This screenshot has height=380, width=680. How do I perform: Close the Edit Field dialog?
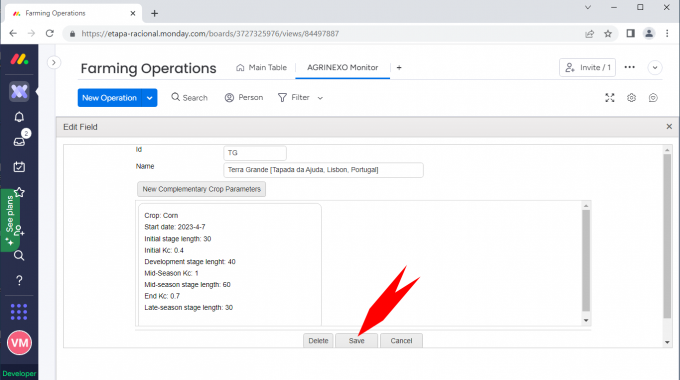[x=669, y=127]
